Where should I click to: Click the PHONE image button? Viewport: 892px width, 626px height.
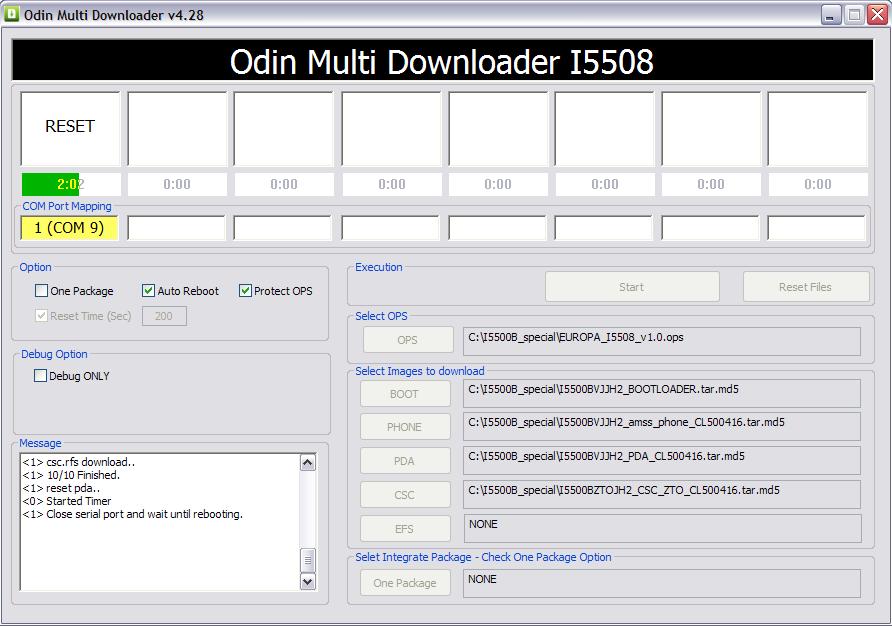pyautogui.click(x=404, y=427)
